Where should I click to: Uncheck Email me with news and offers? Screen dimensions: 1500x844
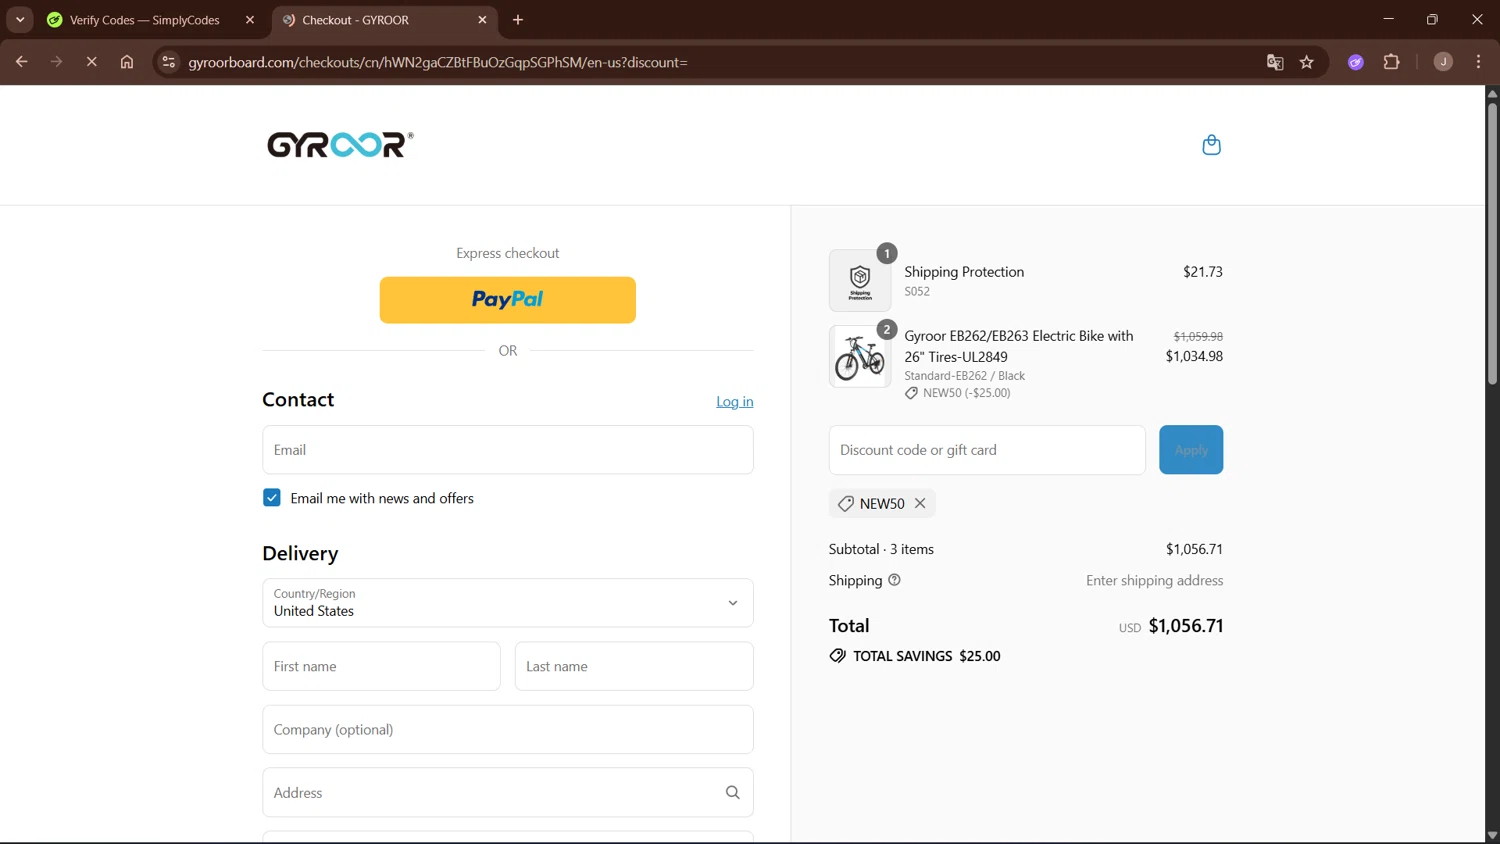tap(272, 498)
